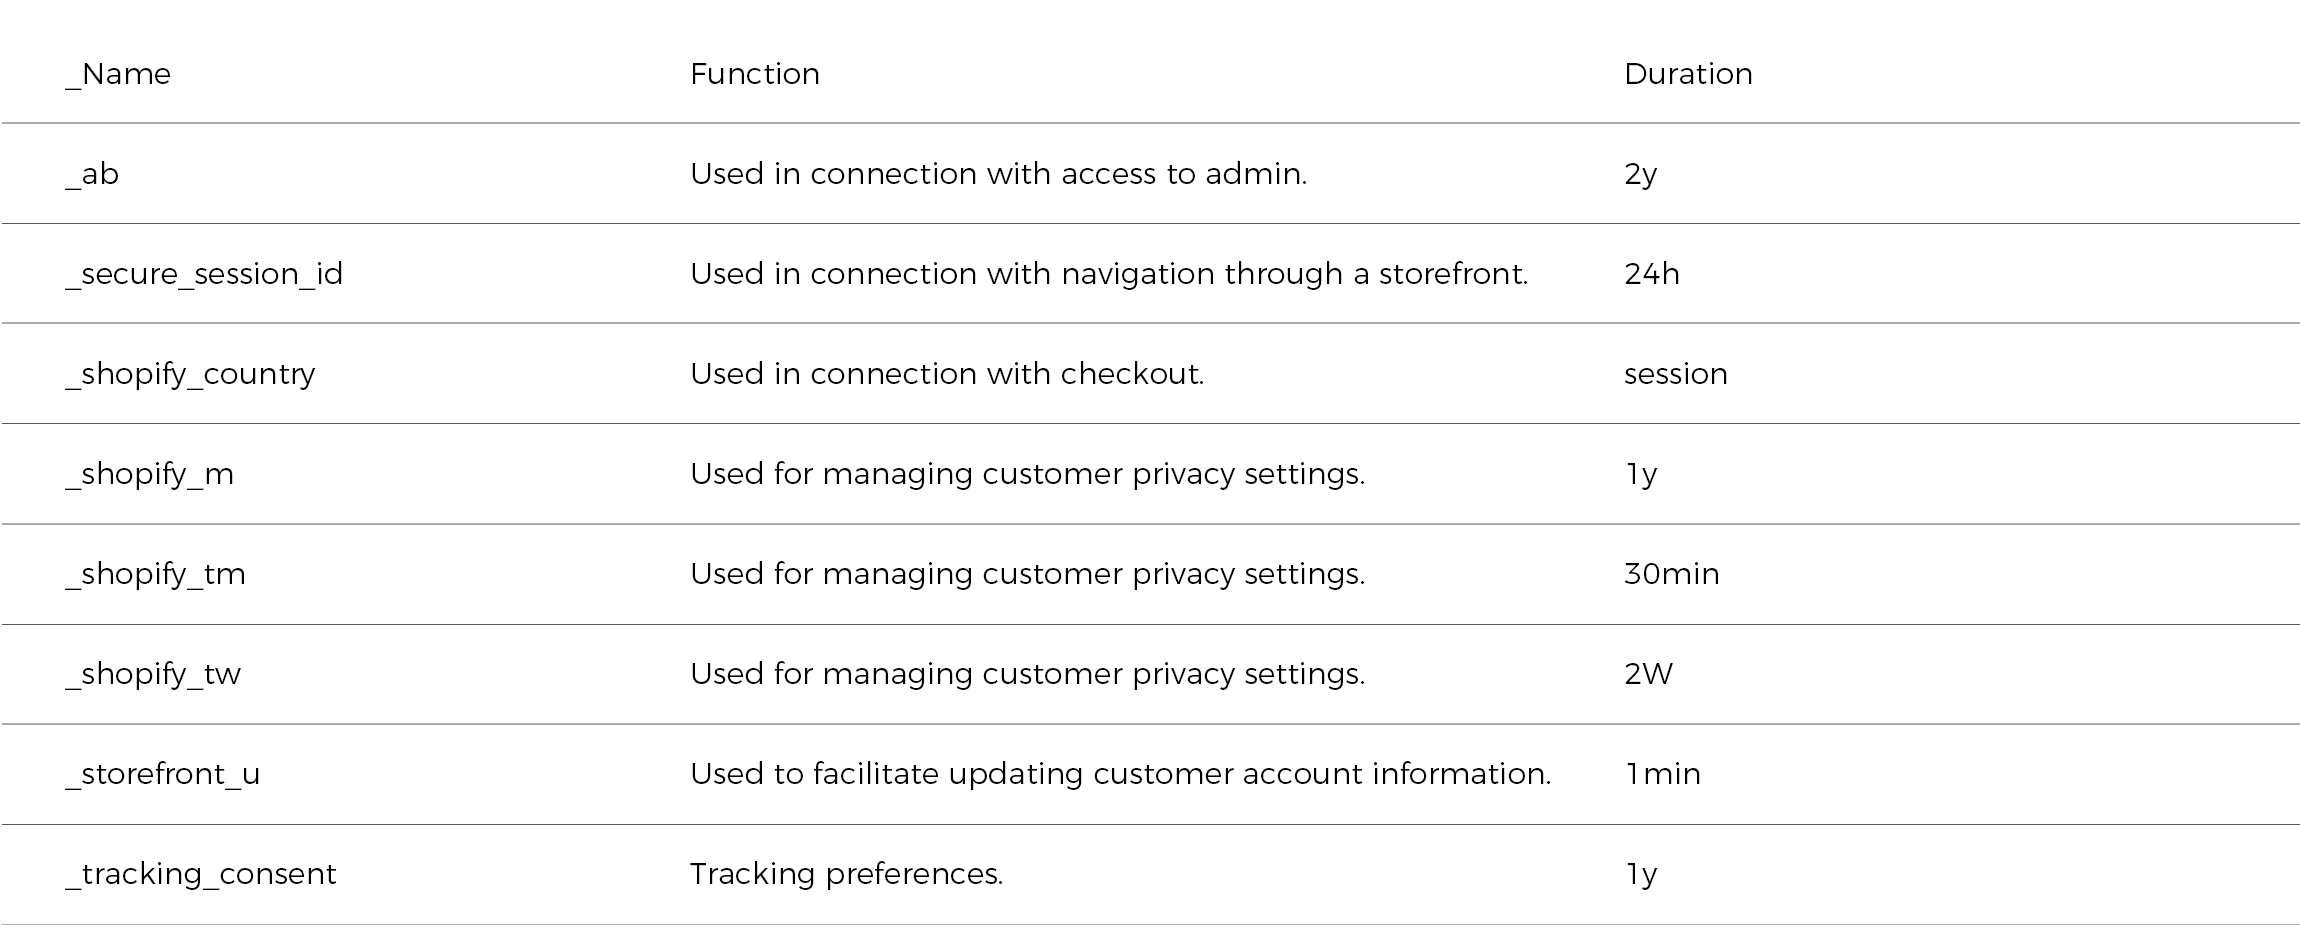
Task: Select the _shopify_tm cookie name
Action: tap(155, 574)
